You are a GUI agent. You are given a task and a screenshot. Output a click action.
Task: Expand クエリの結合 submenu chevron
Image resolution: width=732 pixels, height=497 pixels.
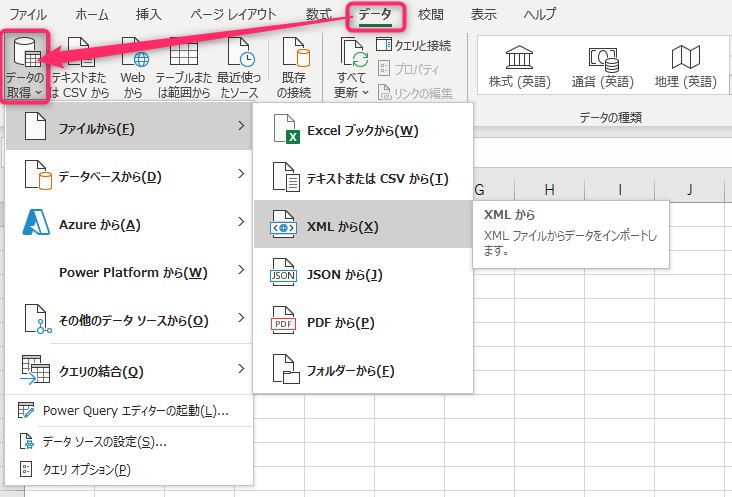[x=241, y=369]
